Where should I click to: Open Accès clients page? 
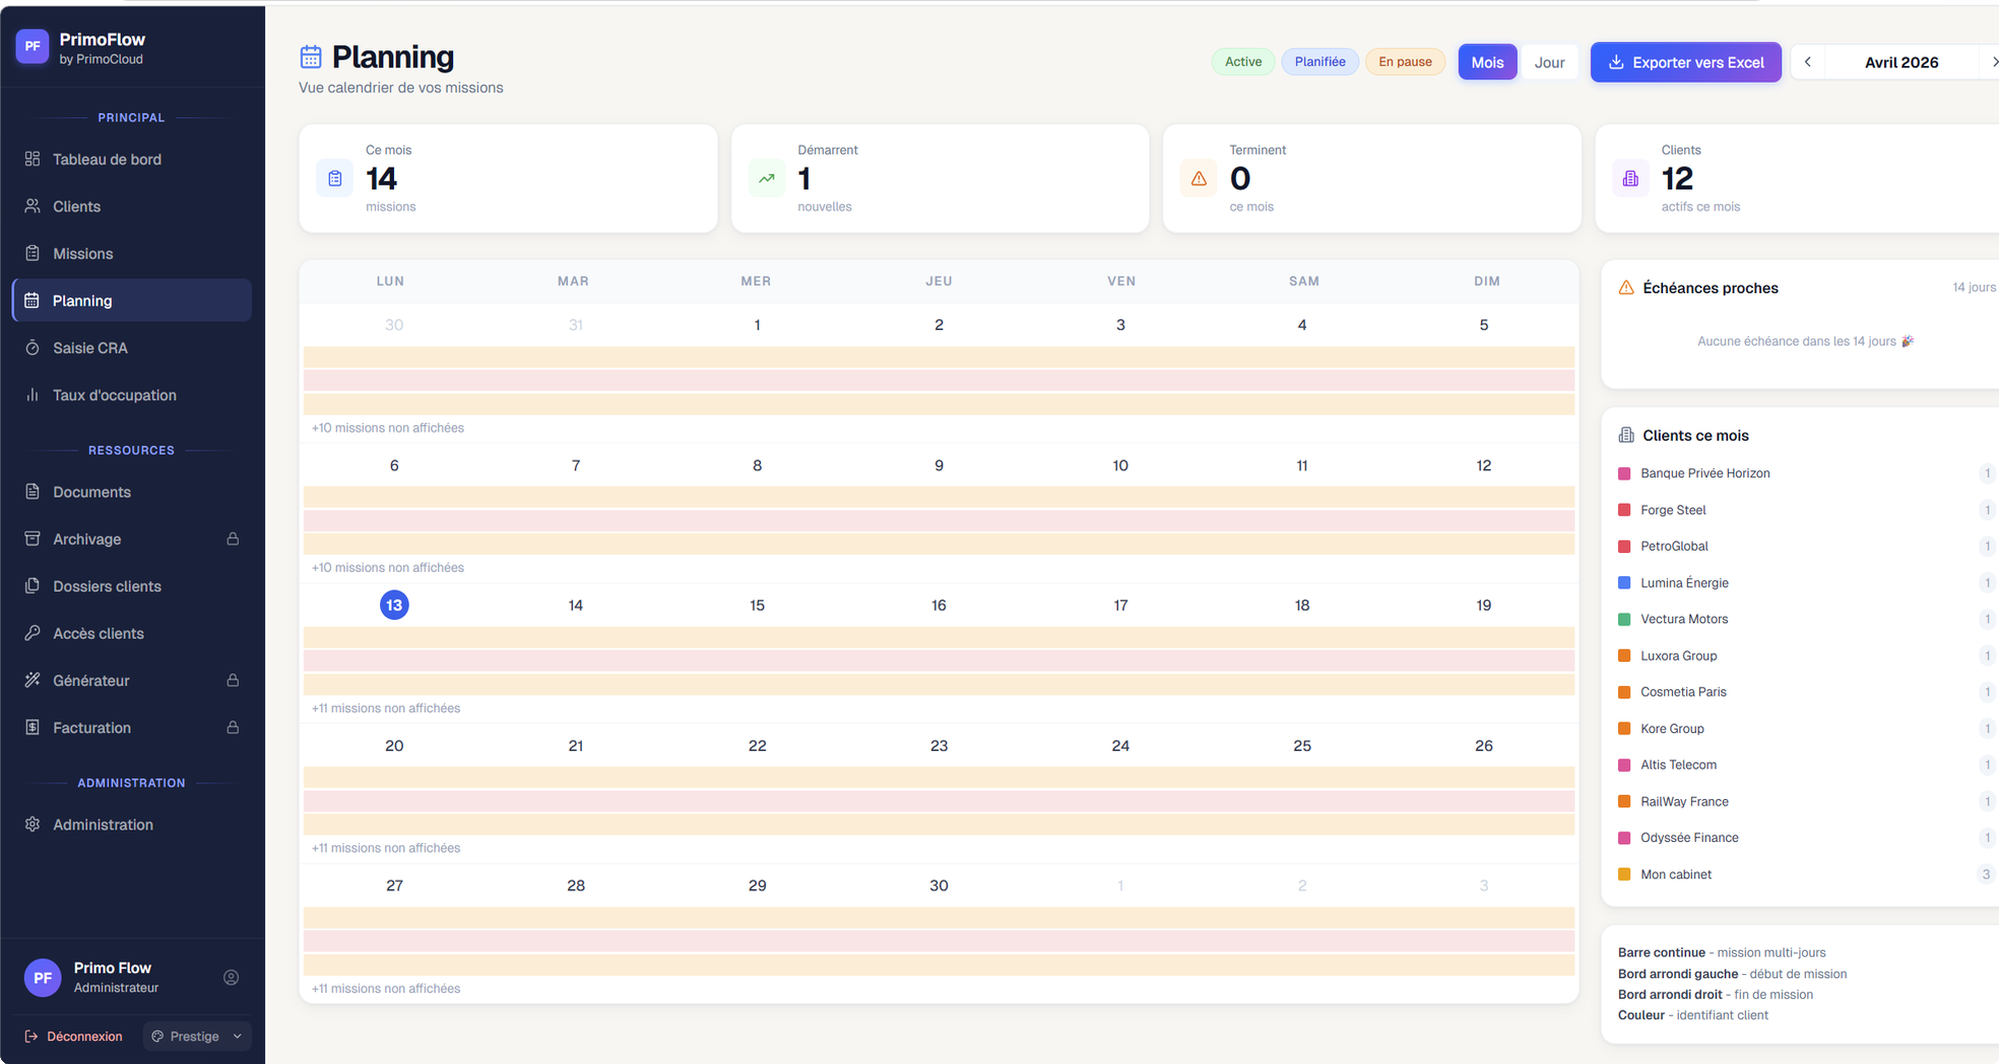(131, 633)
